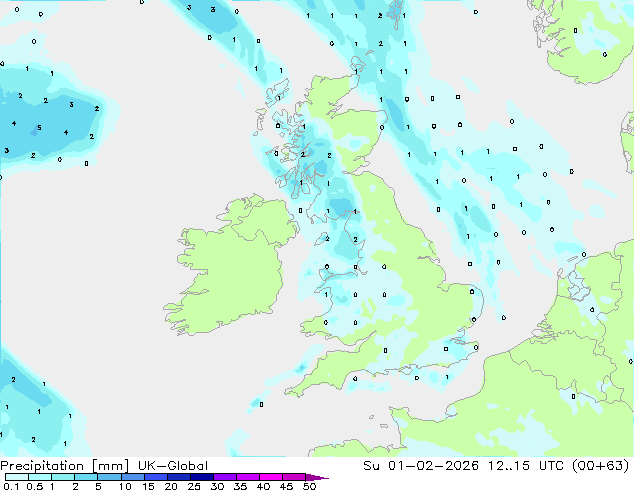The height and width of the screenshot is (490, 634).
Task: Click the 0.5–1 mm legend swatch
Action: tap(40, 477)
